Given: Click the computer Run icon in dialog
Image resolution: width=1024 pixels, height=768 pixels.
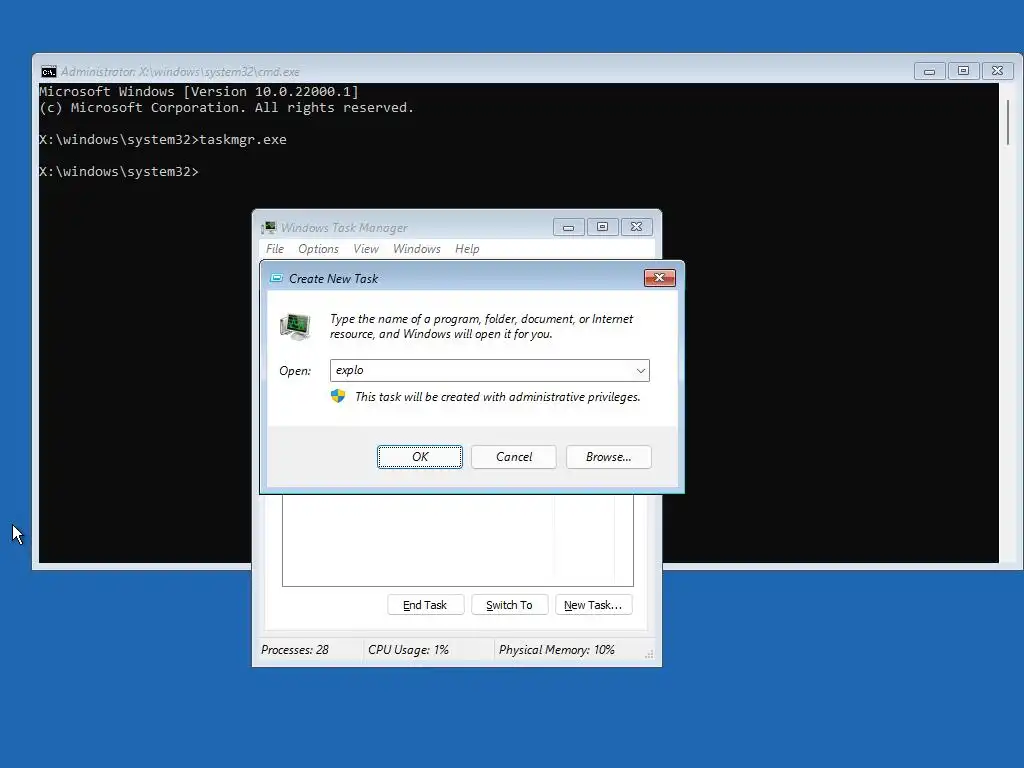Looking at the screenshot, I should [295, 326].
